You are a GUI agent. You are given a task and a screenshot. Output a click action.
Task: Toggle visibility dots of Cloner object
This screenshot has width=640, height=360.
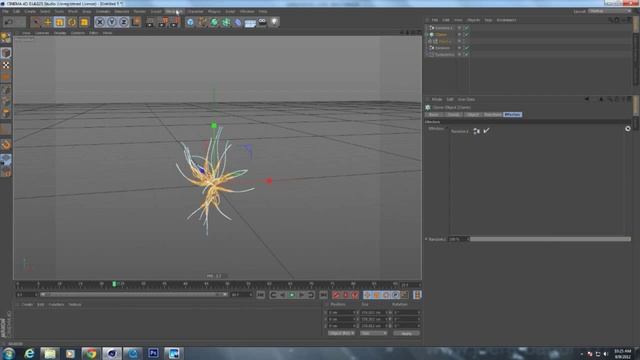pyautogui.click(x=459, y=35)
